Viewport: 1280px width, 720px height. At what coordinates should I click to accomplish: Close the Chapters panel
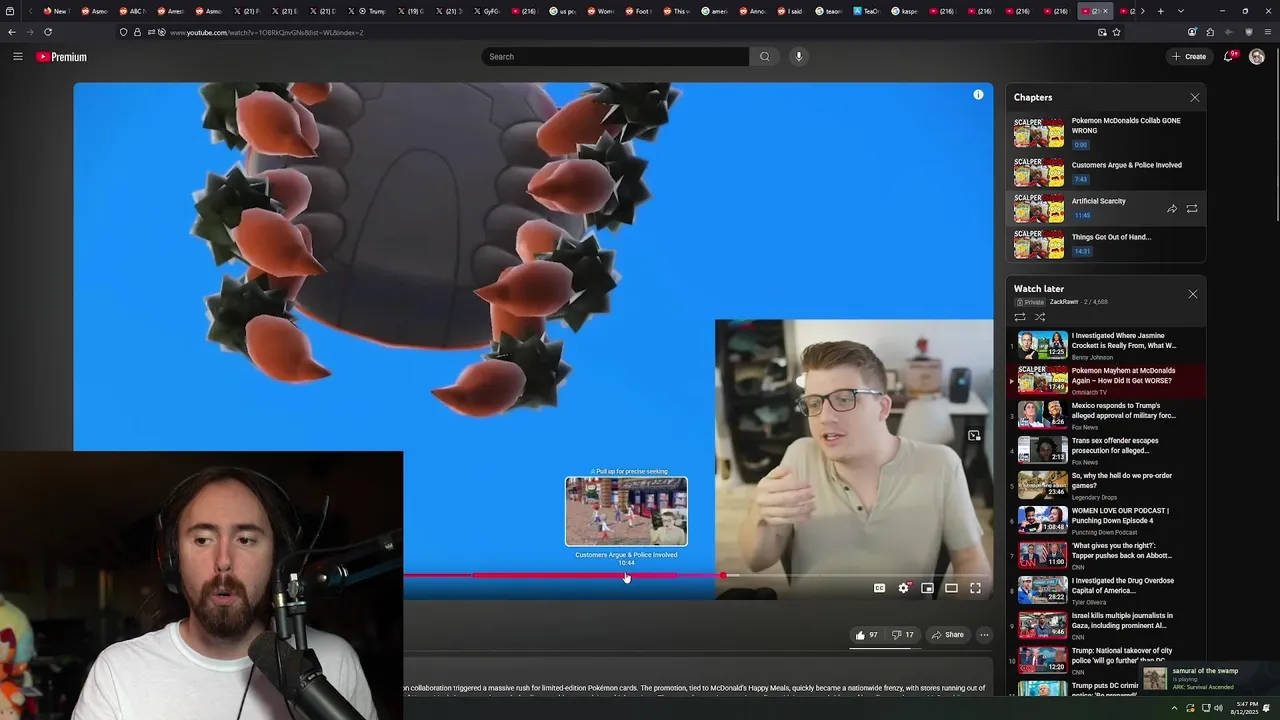click(1194, 98)
